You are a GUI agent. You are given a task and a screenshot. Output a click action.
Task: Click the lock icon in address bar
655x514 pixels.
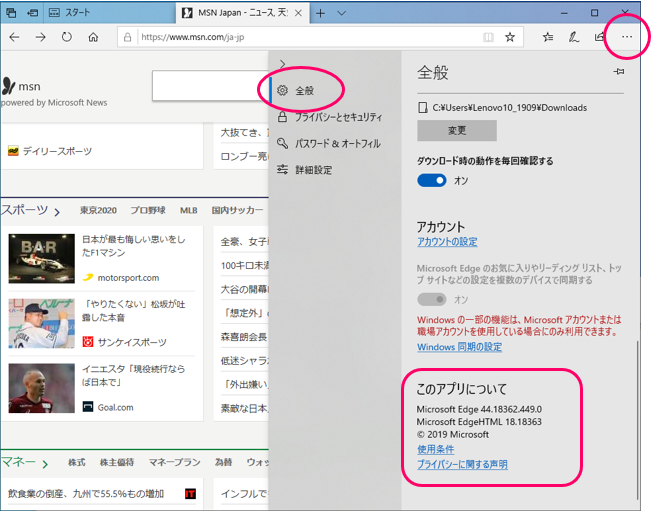(127, 37)
